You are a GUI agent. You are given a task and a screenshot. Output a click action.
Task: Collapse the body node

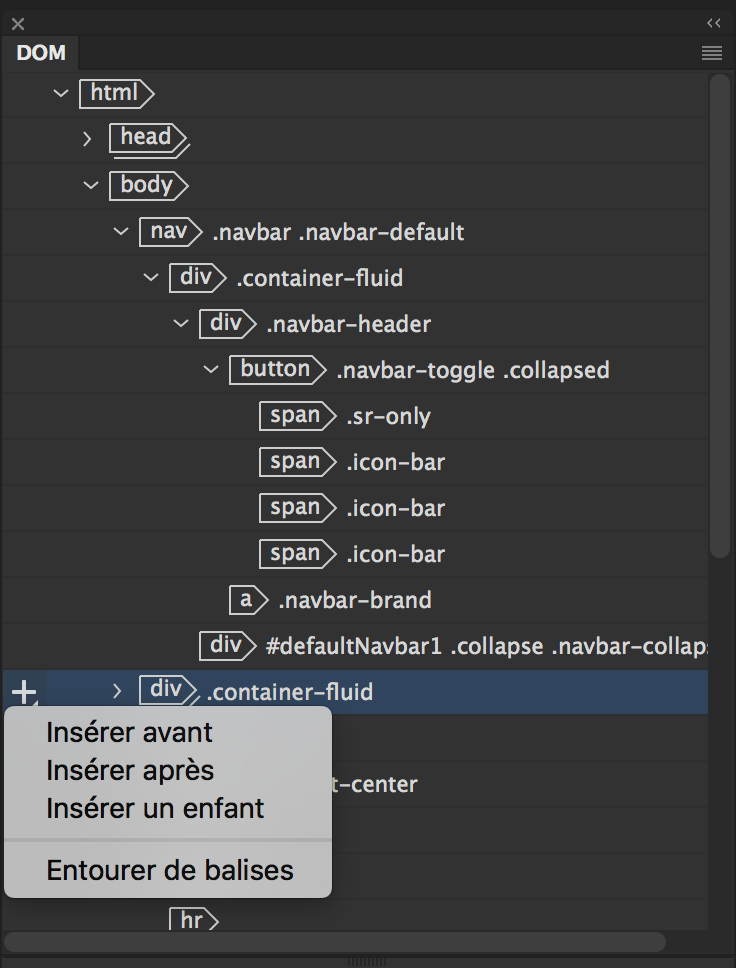(x=91, y=185)
